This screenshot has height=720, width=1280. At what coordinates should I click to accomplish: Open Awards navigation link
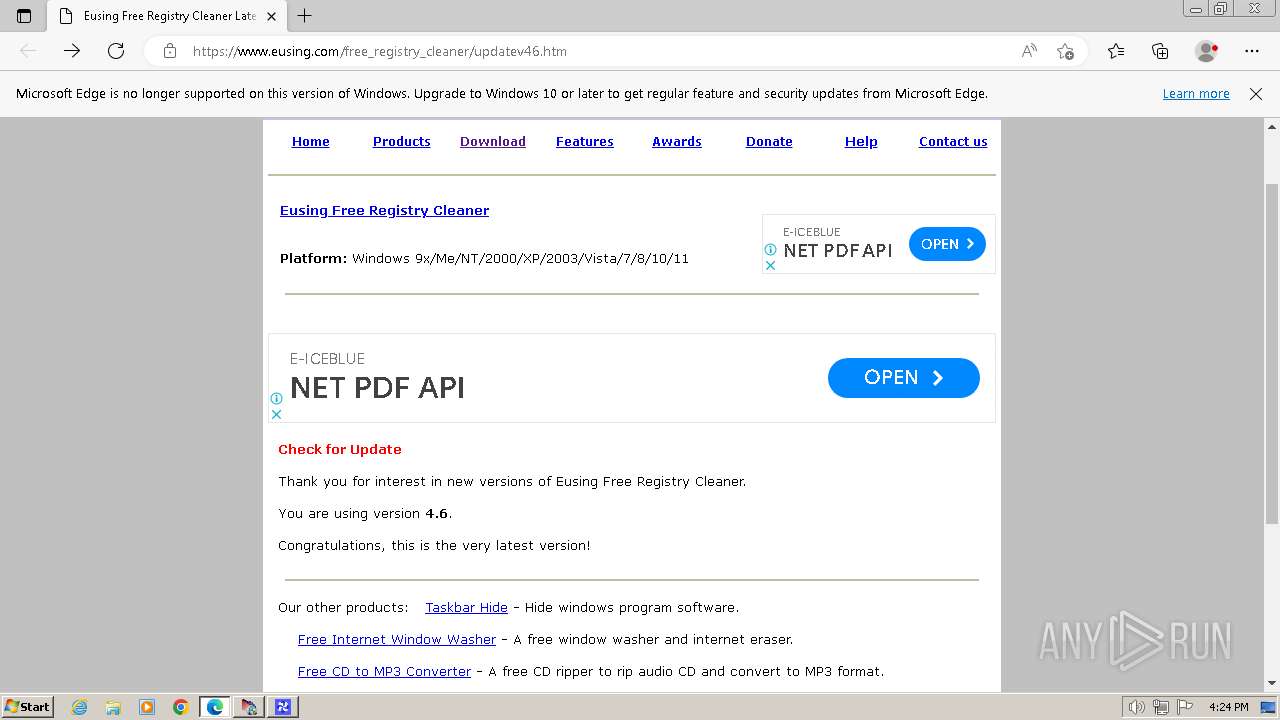676,142
